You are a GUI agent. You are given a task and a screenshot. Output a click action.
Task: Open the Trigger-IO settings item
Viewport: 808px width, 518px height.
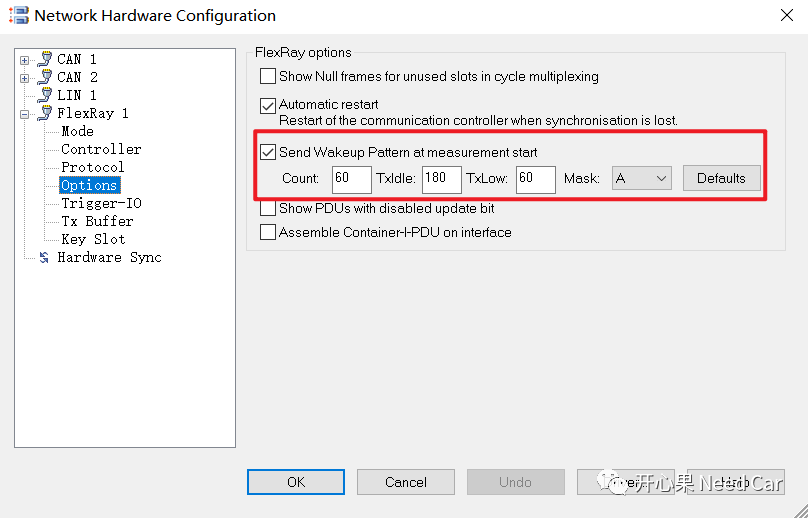tap(101, 203)
